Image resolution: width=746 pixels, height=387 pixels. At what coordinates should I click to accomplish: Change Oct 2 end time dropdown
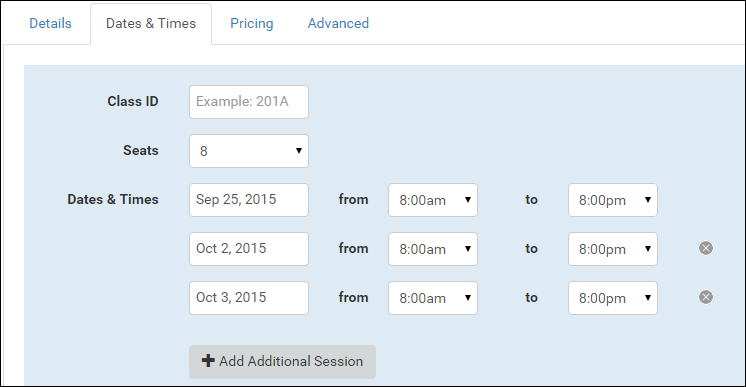click(613, 249)
